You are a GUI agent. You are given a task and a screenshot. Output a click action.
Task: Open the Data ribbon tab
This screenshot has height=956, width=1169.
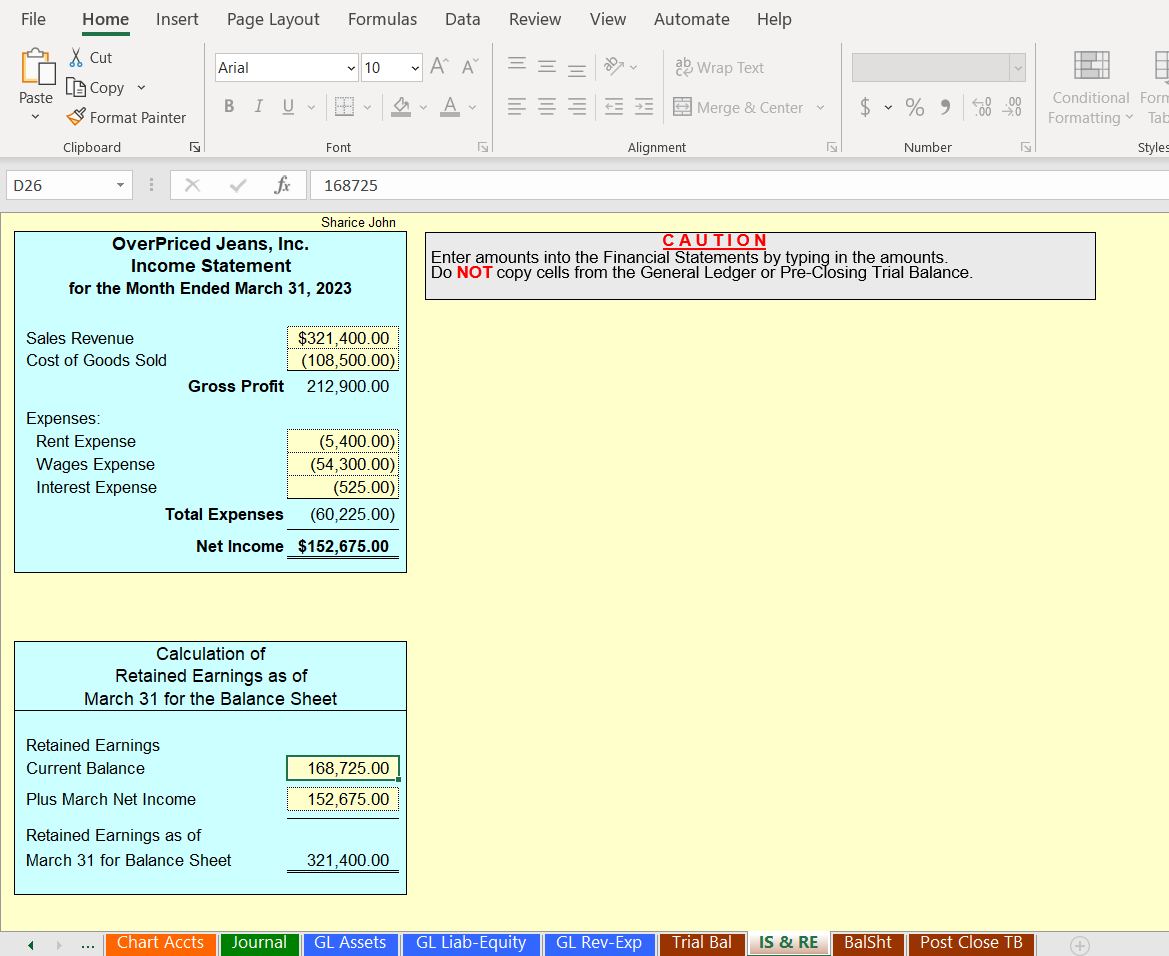pyautogui.click(x=462, y=19)
